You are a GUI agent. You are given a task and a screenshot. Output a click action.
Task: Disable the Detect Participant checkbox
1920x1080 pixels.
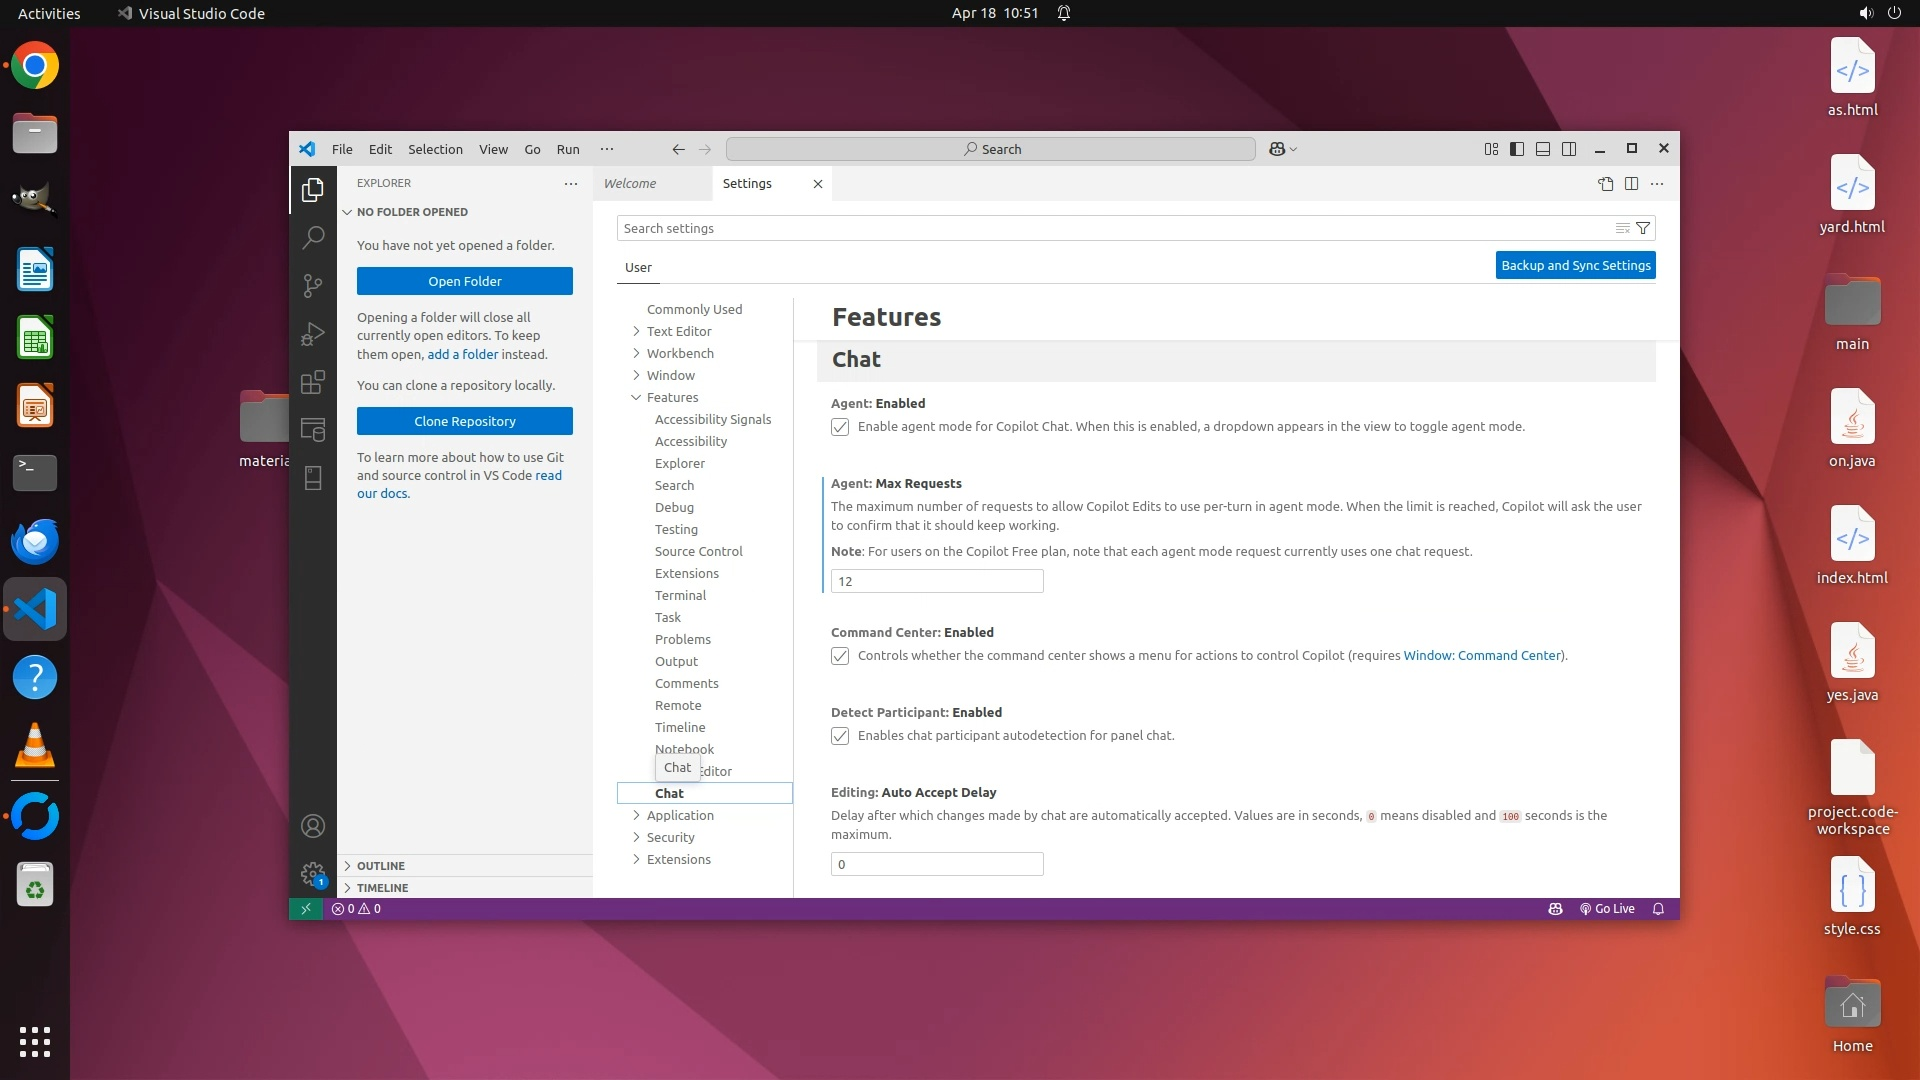[840, 736]
